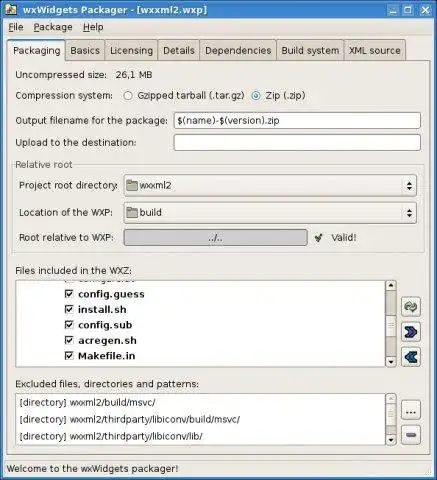437x480 pixels.
Task: Uncheck the acregen.sh file checkbox
Action: pos(69,340)
